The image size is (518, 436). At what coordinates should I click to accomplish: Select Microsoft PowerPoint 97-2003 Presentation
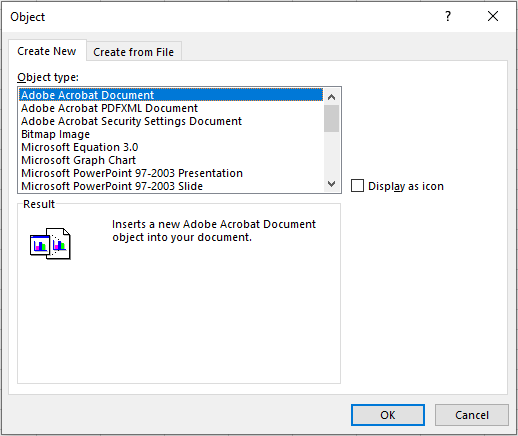[x=171, y=173]
